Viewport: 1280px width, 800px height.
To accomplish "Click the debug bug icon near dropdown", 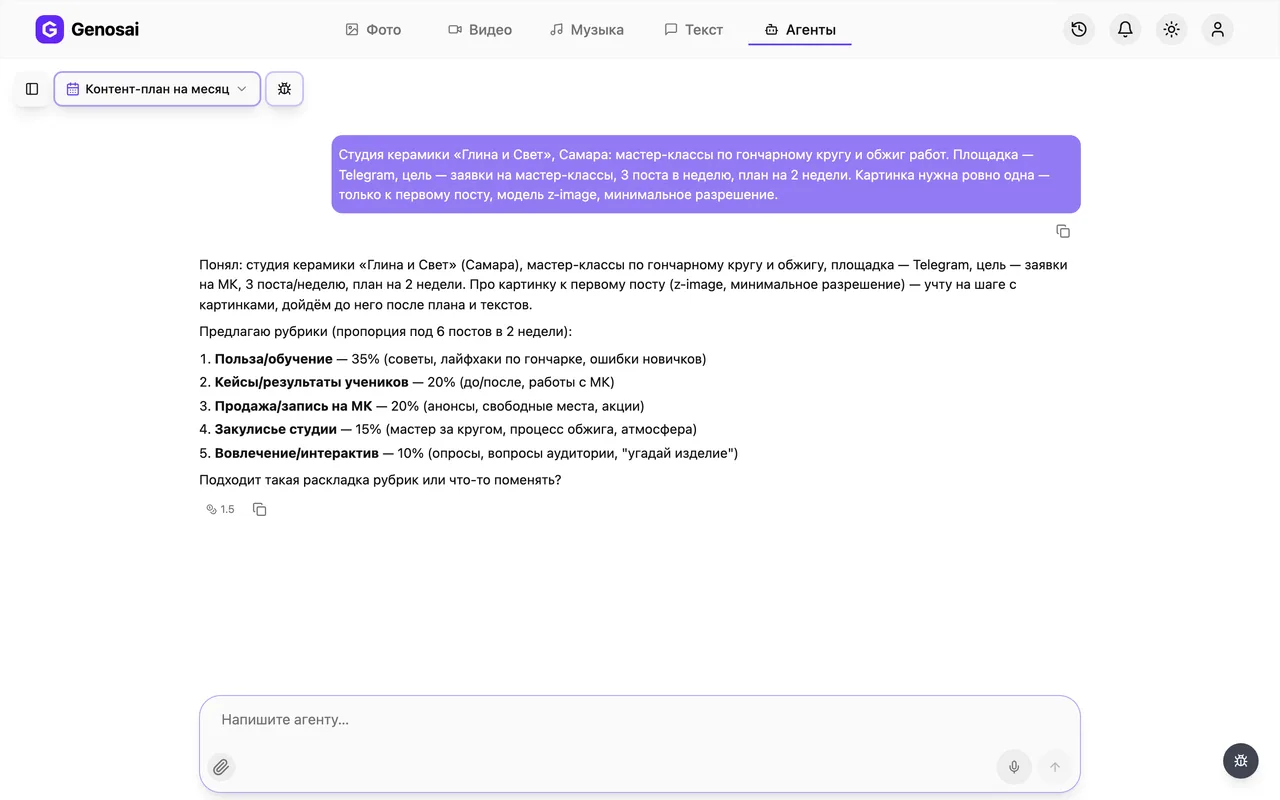I will point(284,89).
